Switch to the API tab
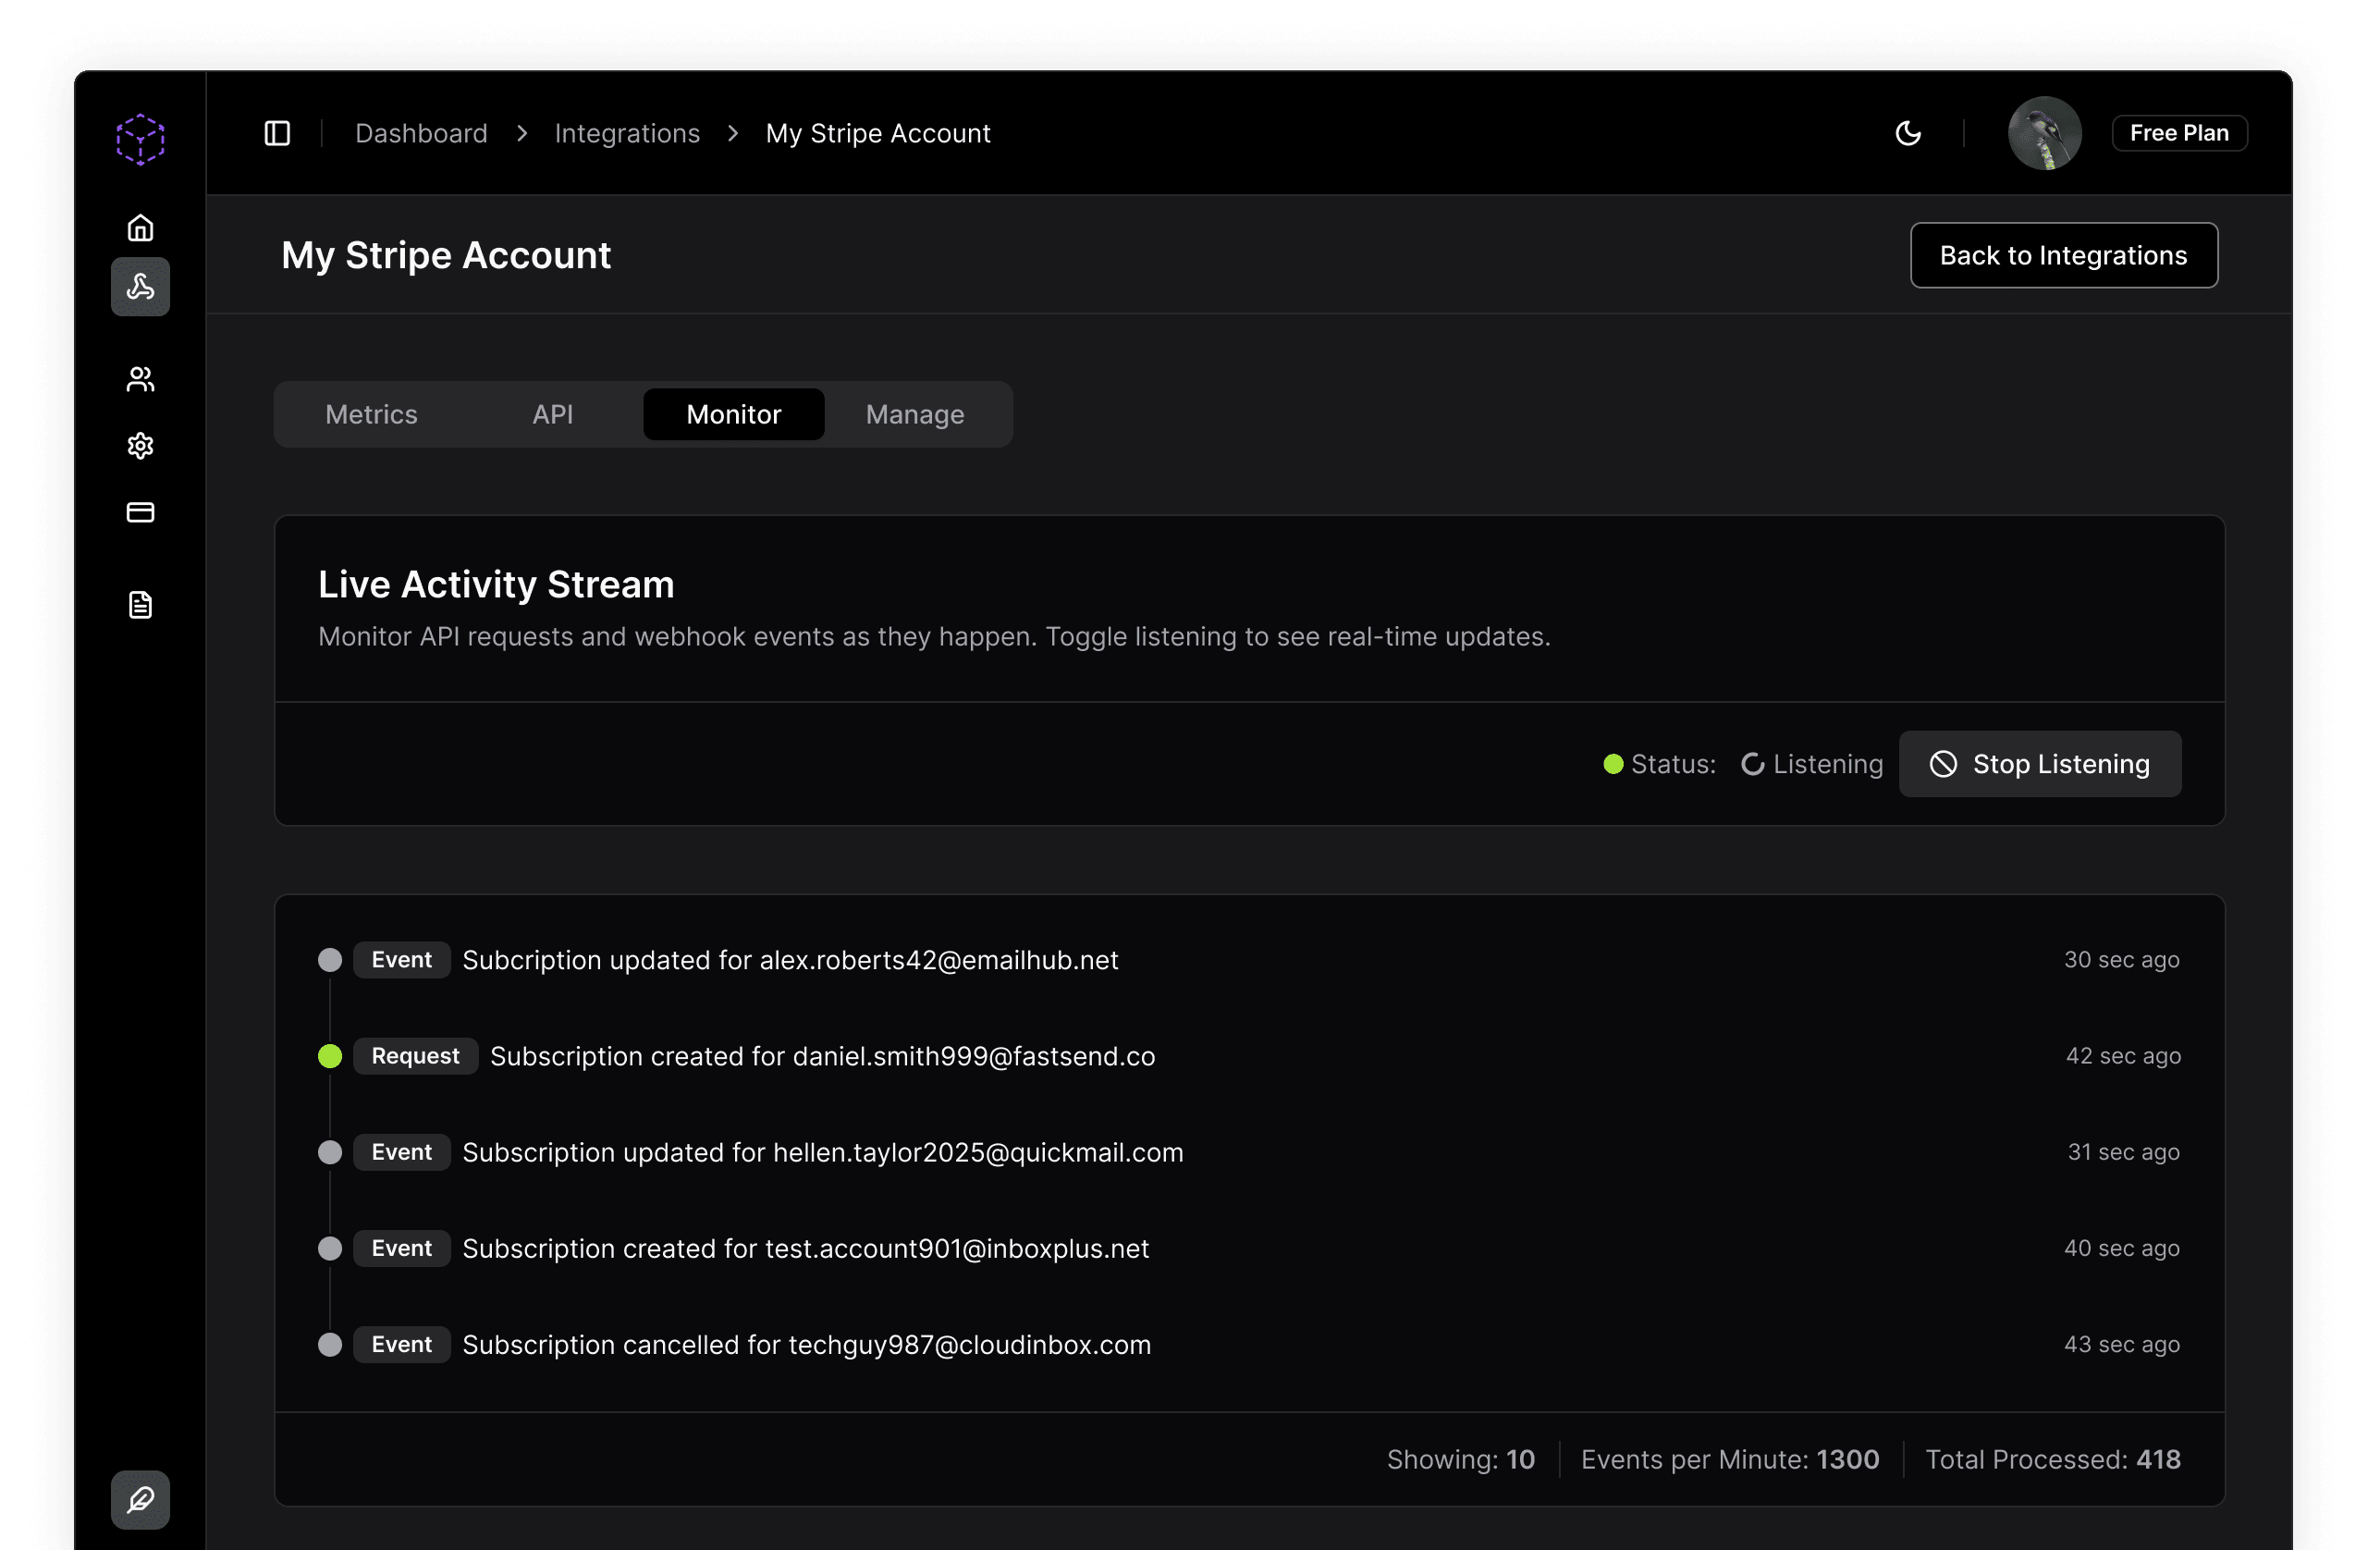 [x=553, y=414]
